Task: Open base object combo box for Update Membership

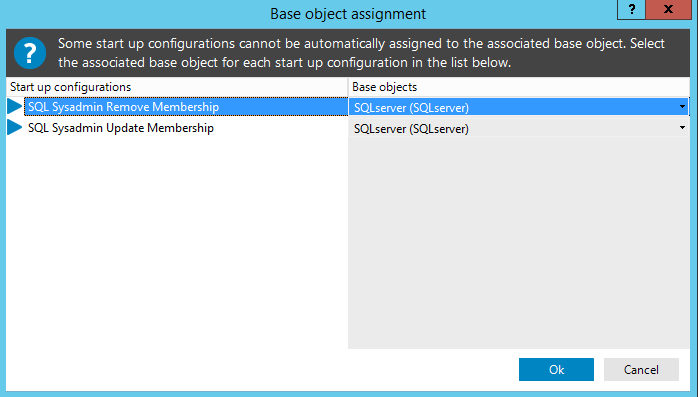Action: point(519,128)
